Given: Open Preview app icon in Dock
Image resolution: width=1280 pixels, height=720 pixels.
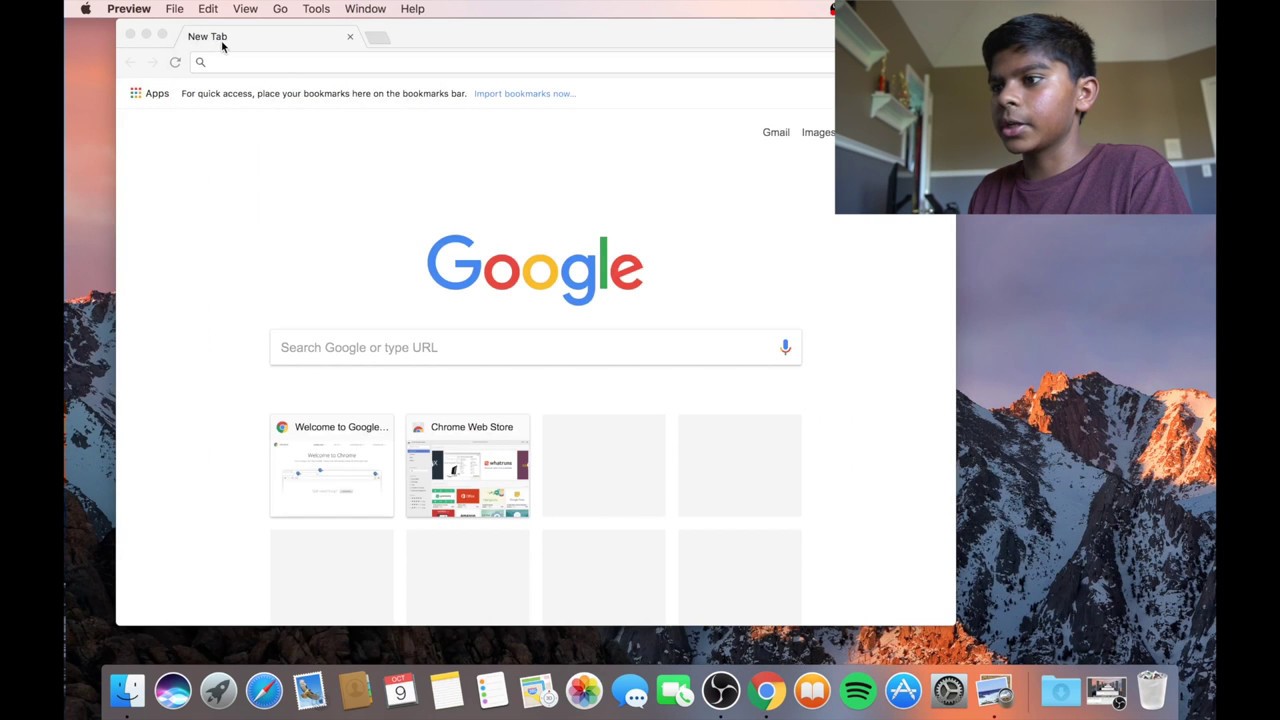Looking at the screenshot, I should click(995, 691).
